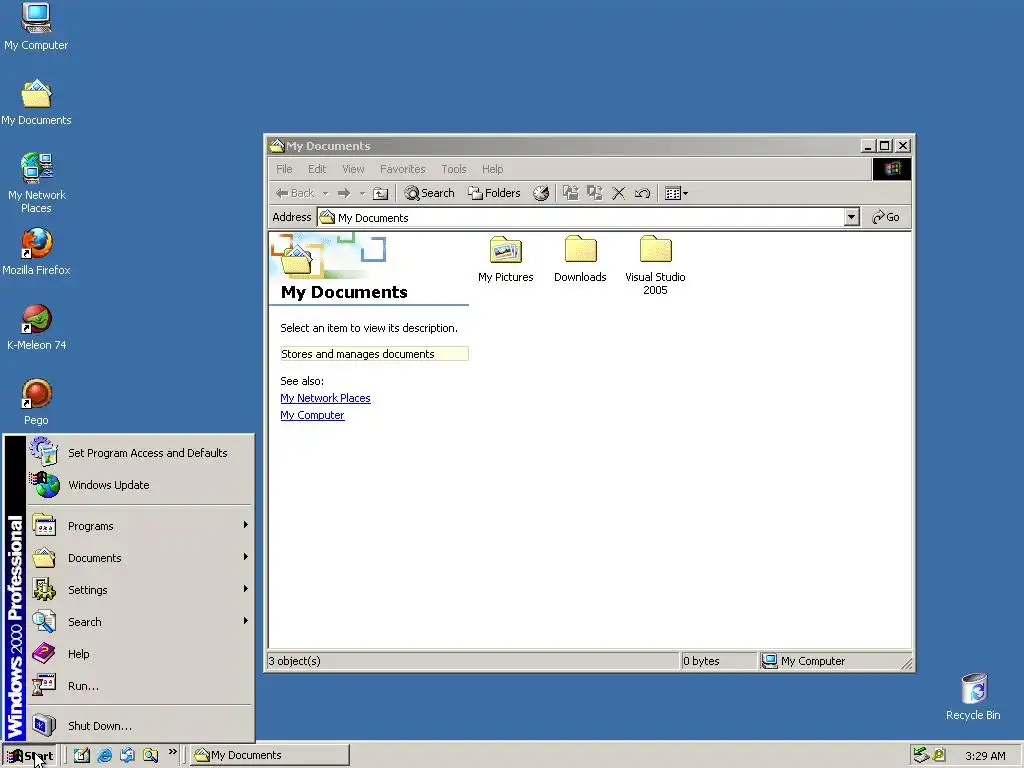Click the 3:29 AM clock
This screenshot has height=768, width=1024.
(x=985, y=756)
